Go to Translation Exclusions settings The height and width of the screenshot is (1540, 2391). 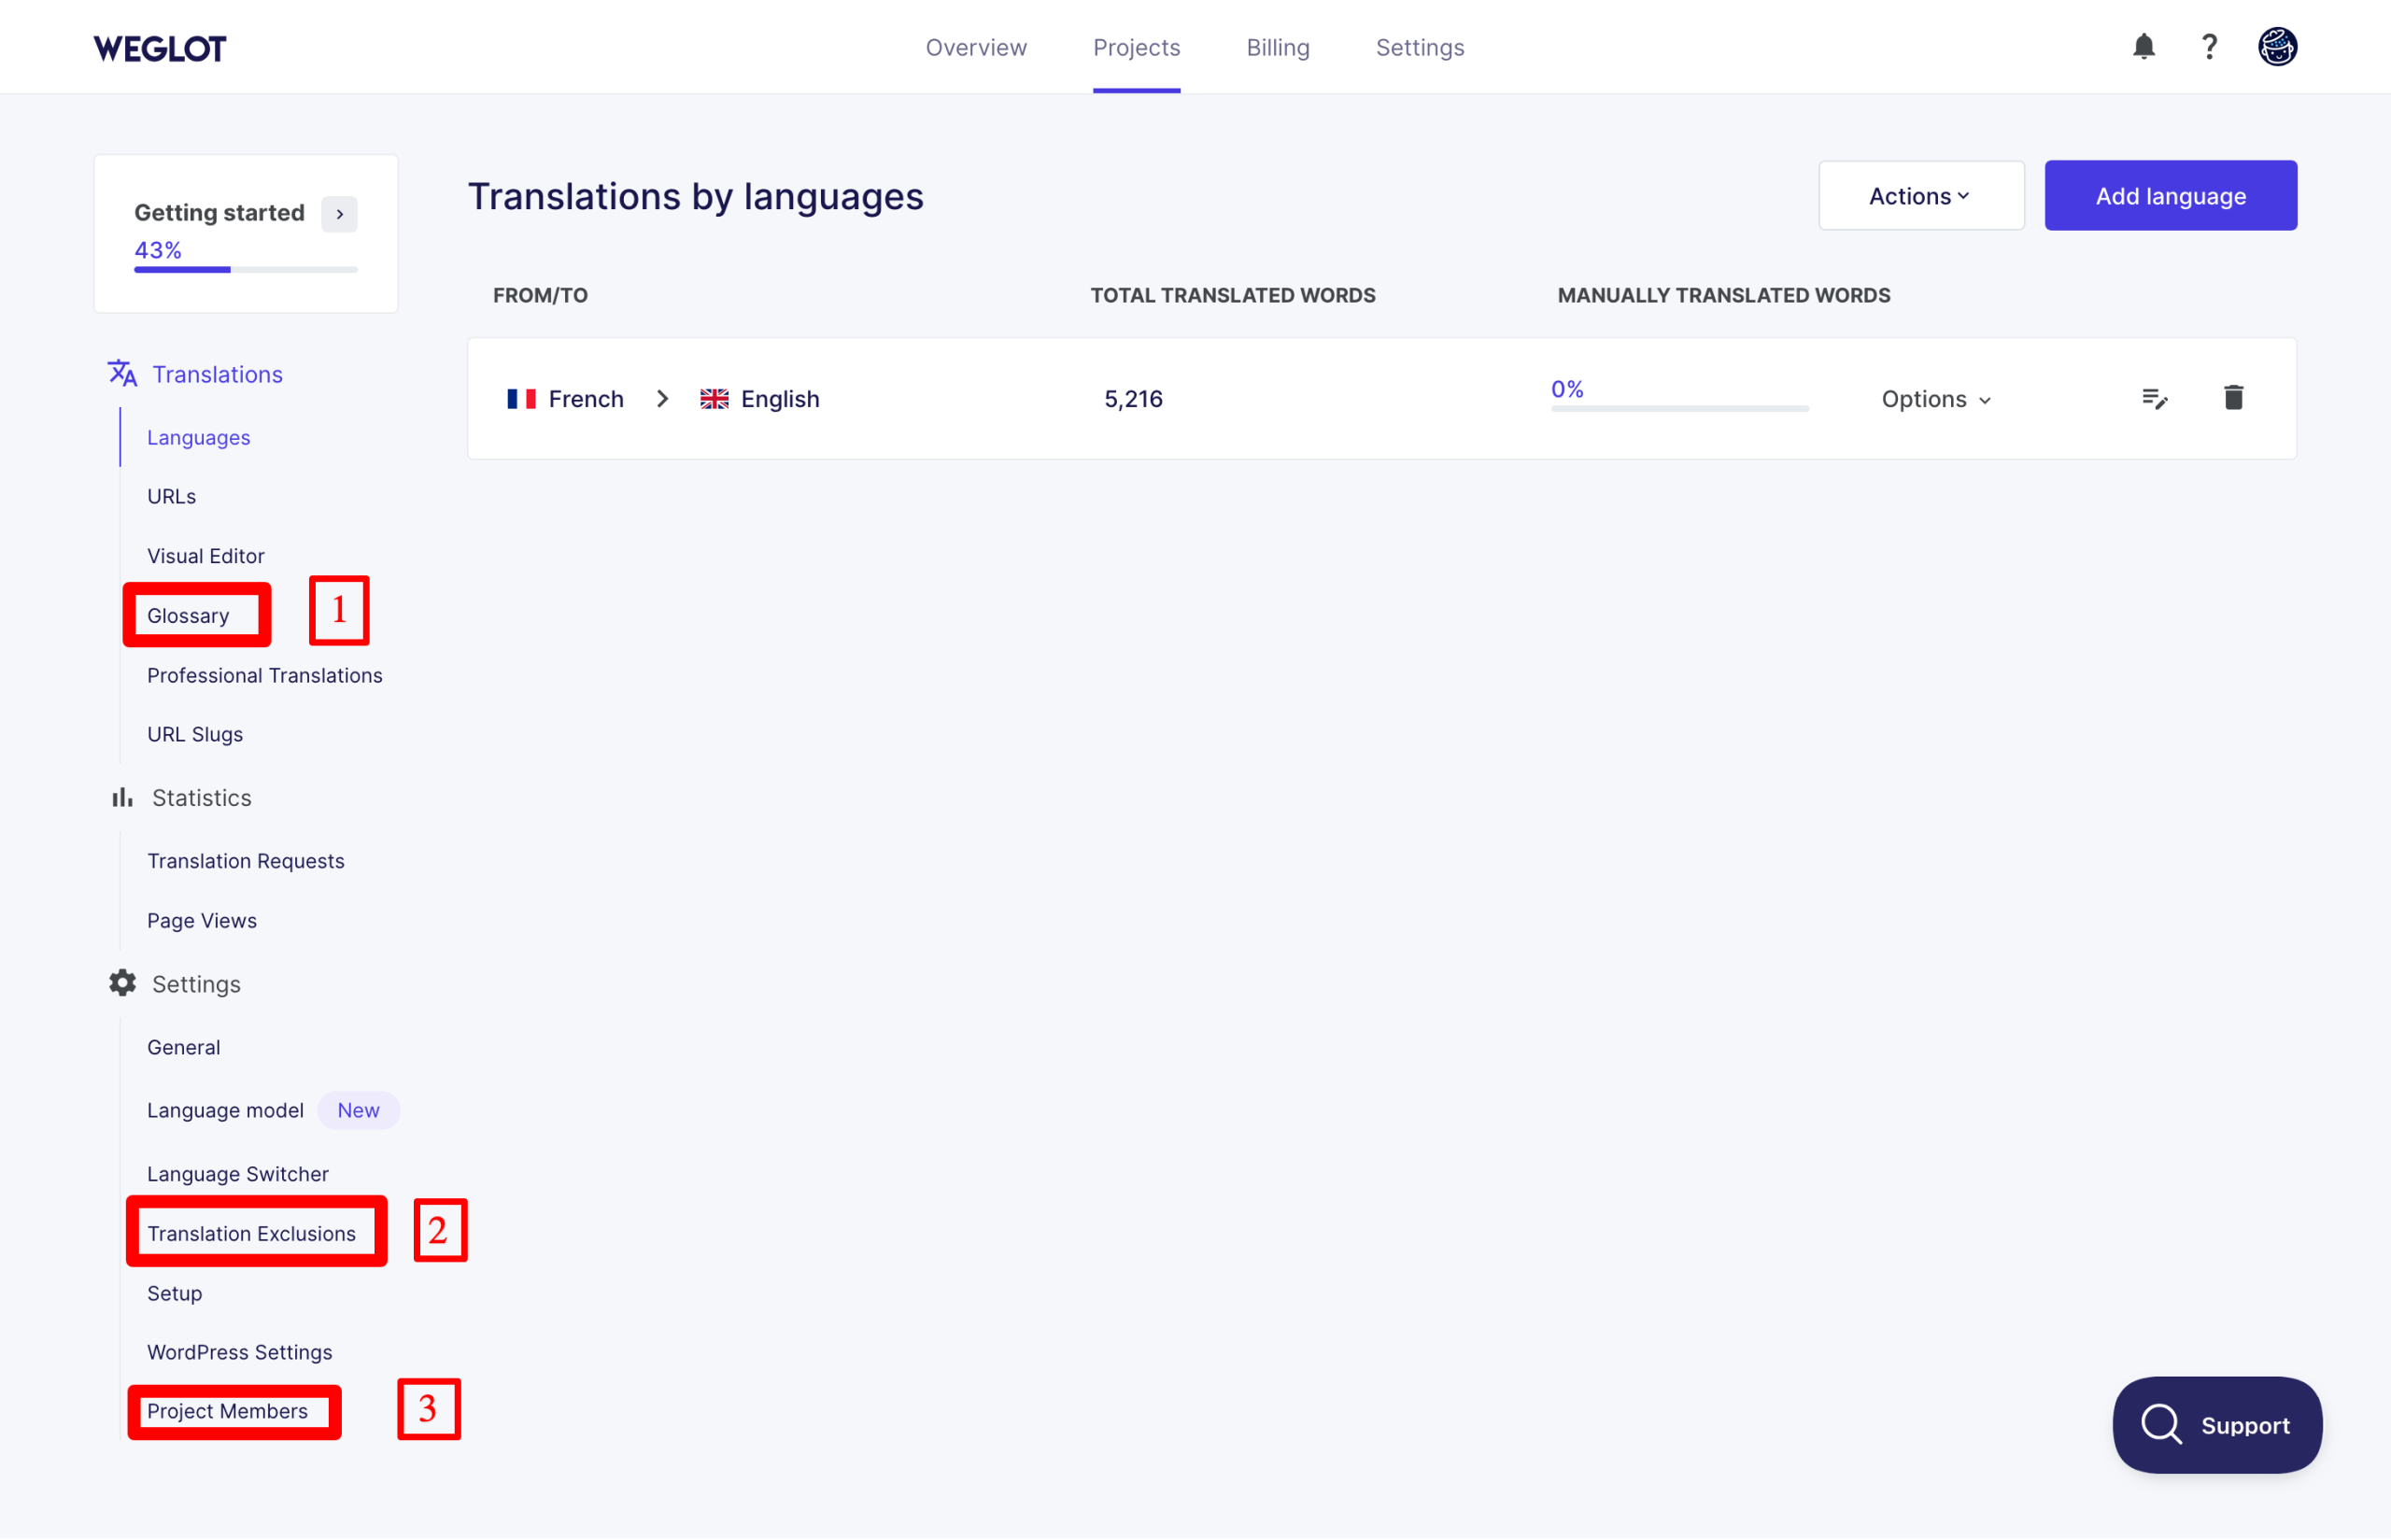pyautogui.click(x=251, y=1233)
